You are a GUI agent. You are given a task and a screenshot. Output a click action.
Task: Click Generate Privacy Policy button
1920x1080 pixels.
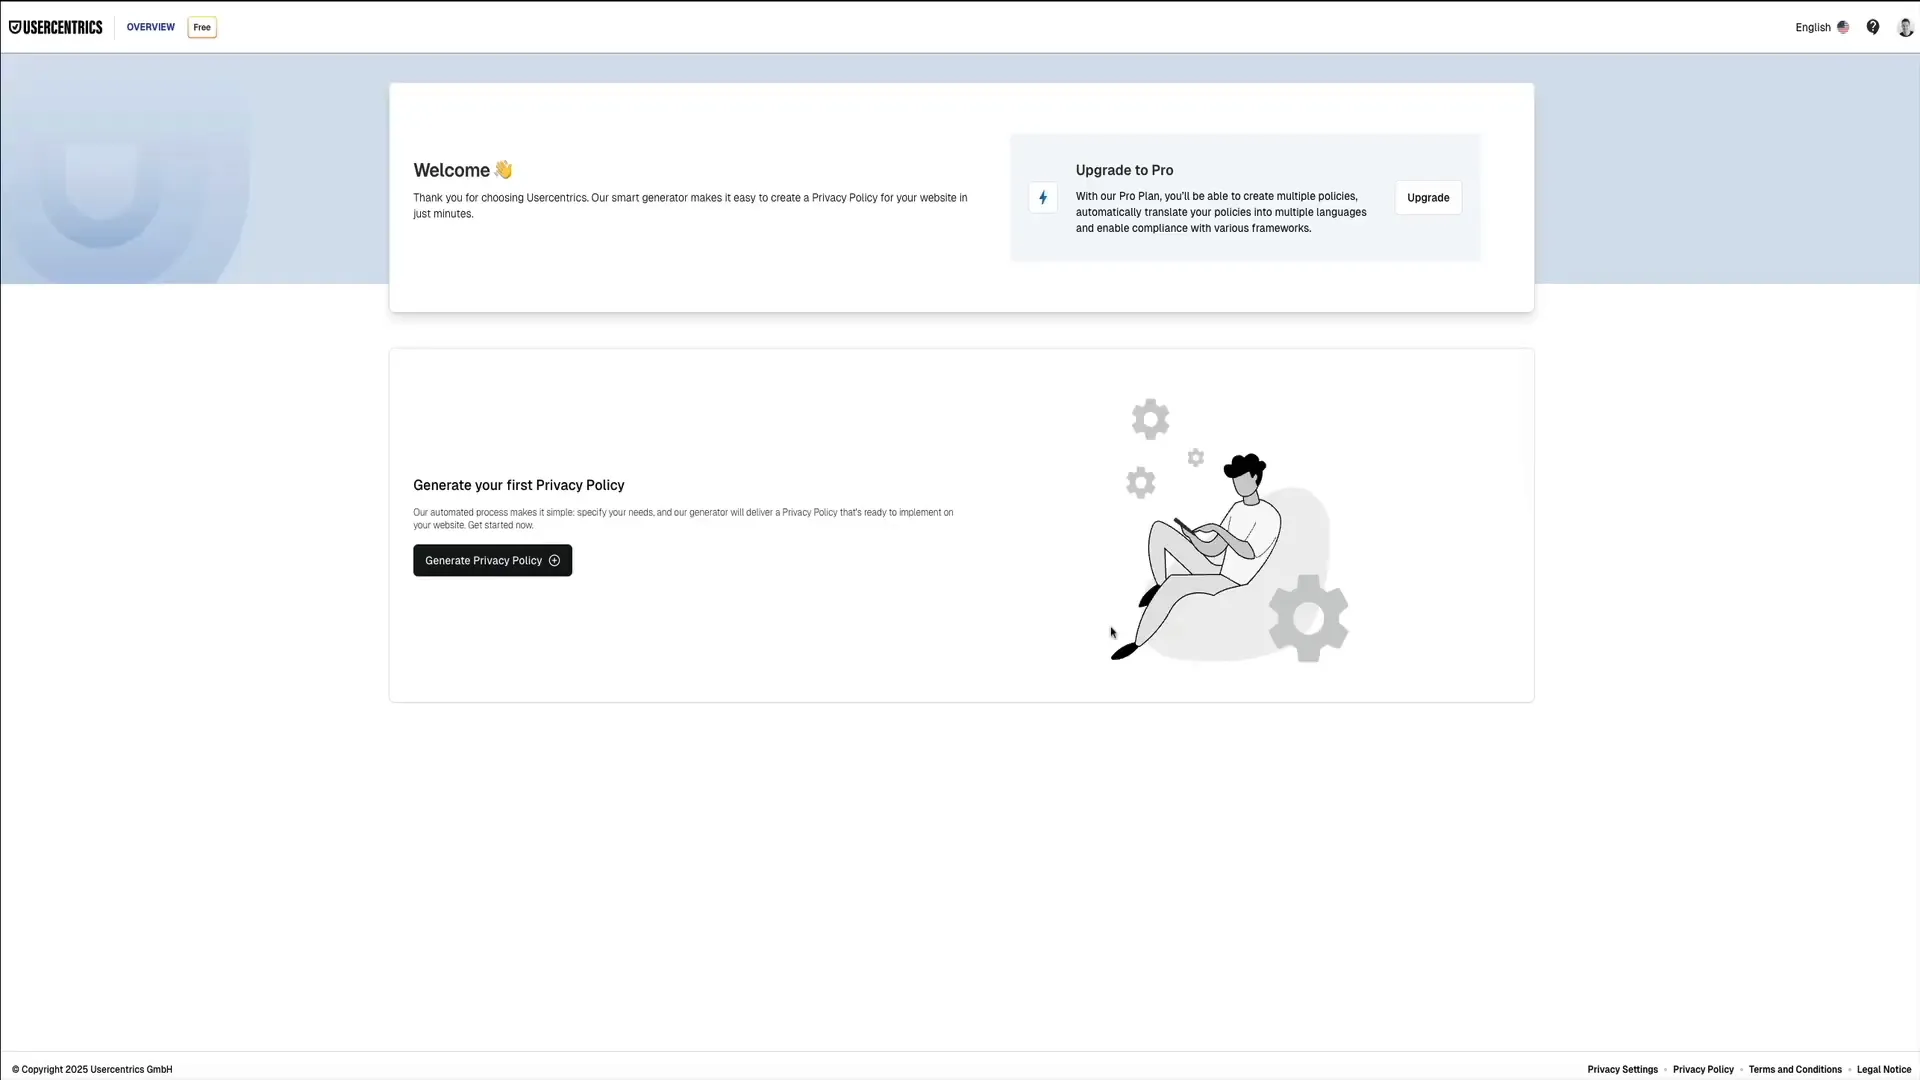492,560
